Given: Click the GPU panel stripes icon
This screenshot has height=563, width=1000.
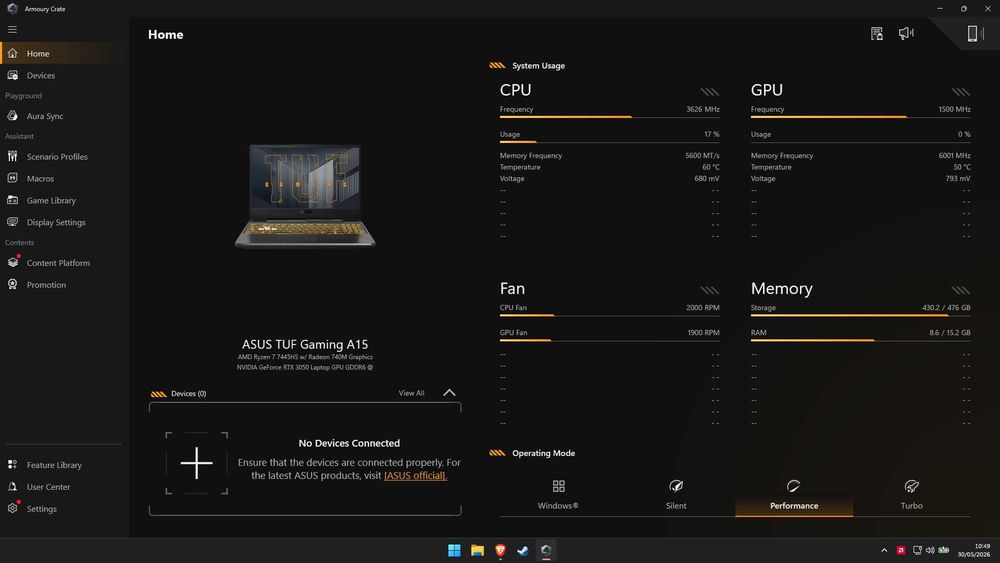Looking at the screenshot, I should tap(960, 92).
